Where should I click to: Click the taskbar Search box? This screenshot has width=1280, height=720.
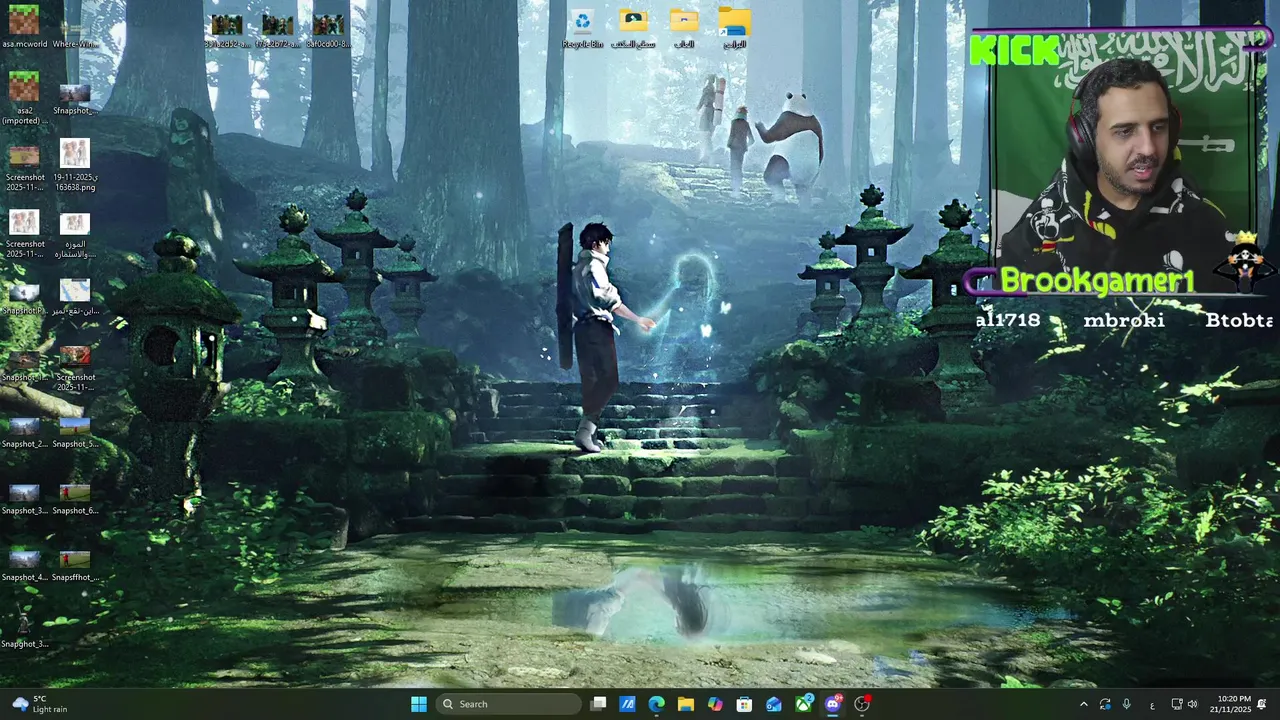point(510,704)
